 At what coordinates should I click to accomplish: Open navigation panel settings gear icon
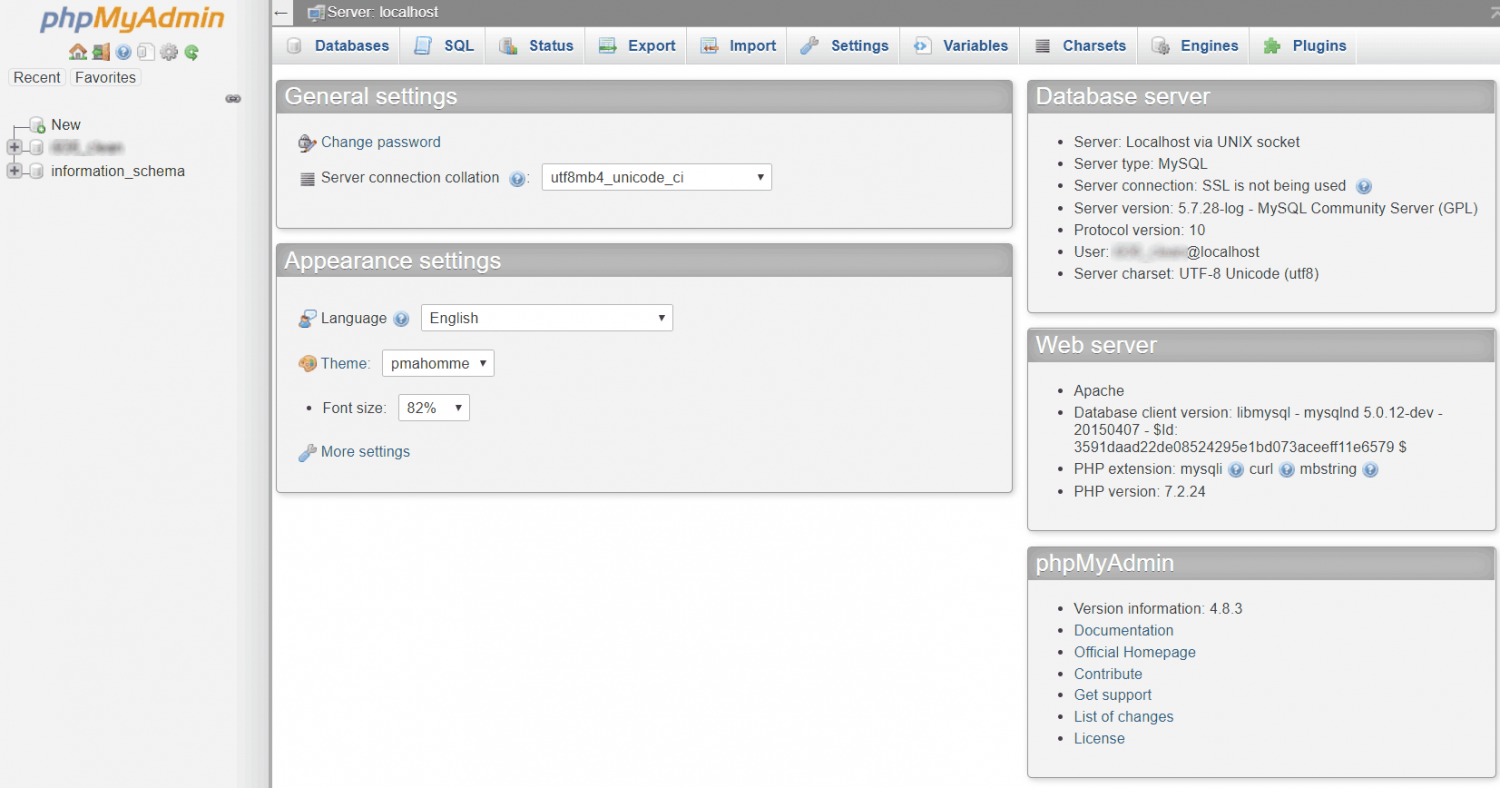tap(169, 52)
